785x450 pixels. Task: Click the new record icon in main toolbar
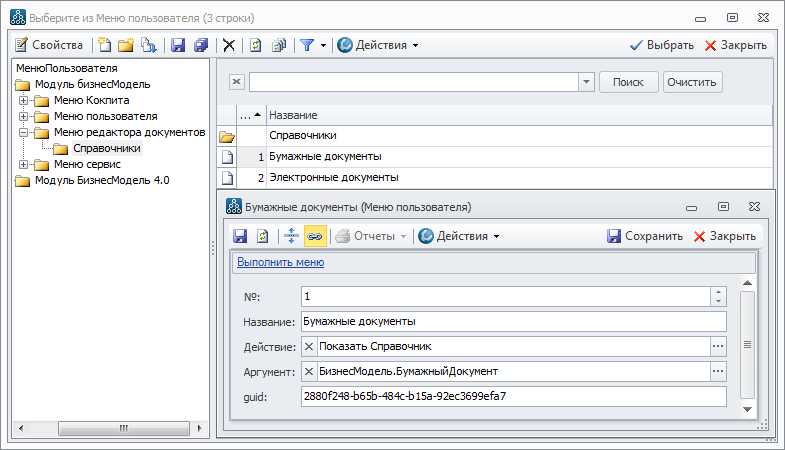[104, 45]
